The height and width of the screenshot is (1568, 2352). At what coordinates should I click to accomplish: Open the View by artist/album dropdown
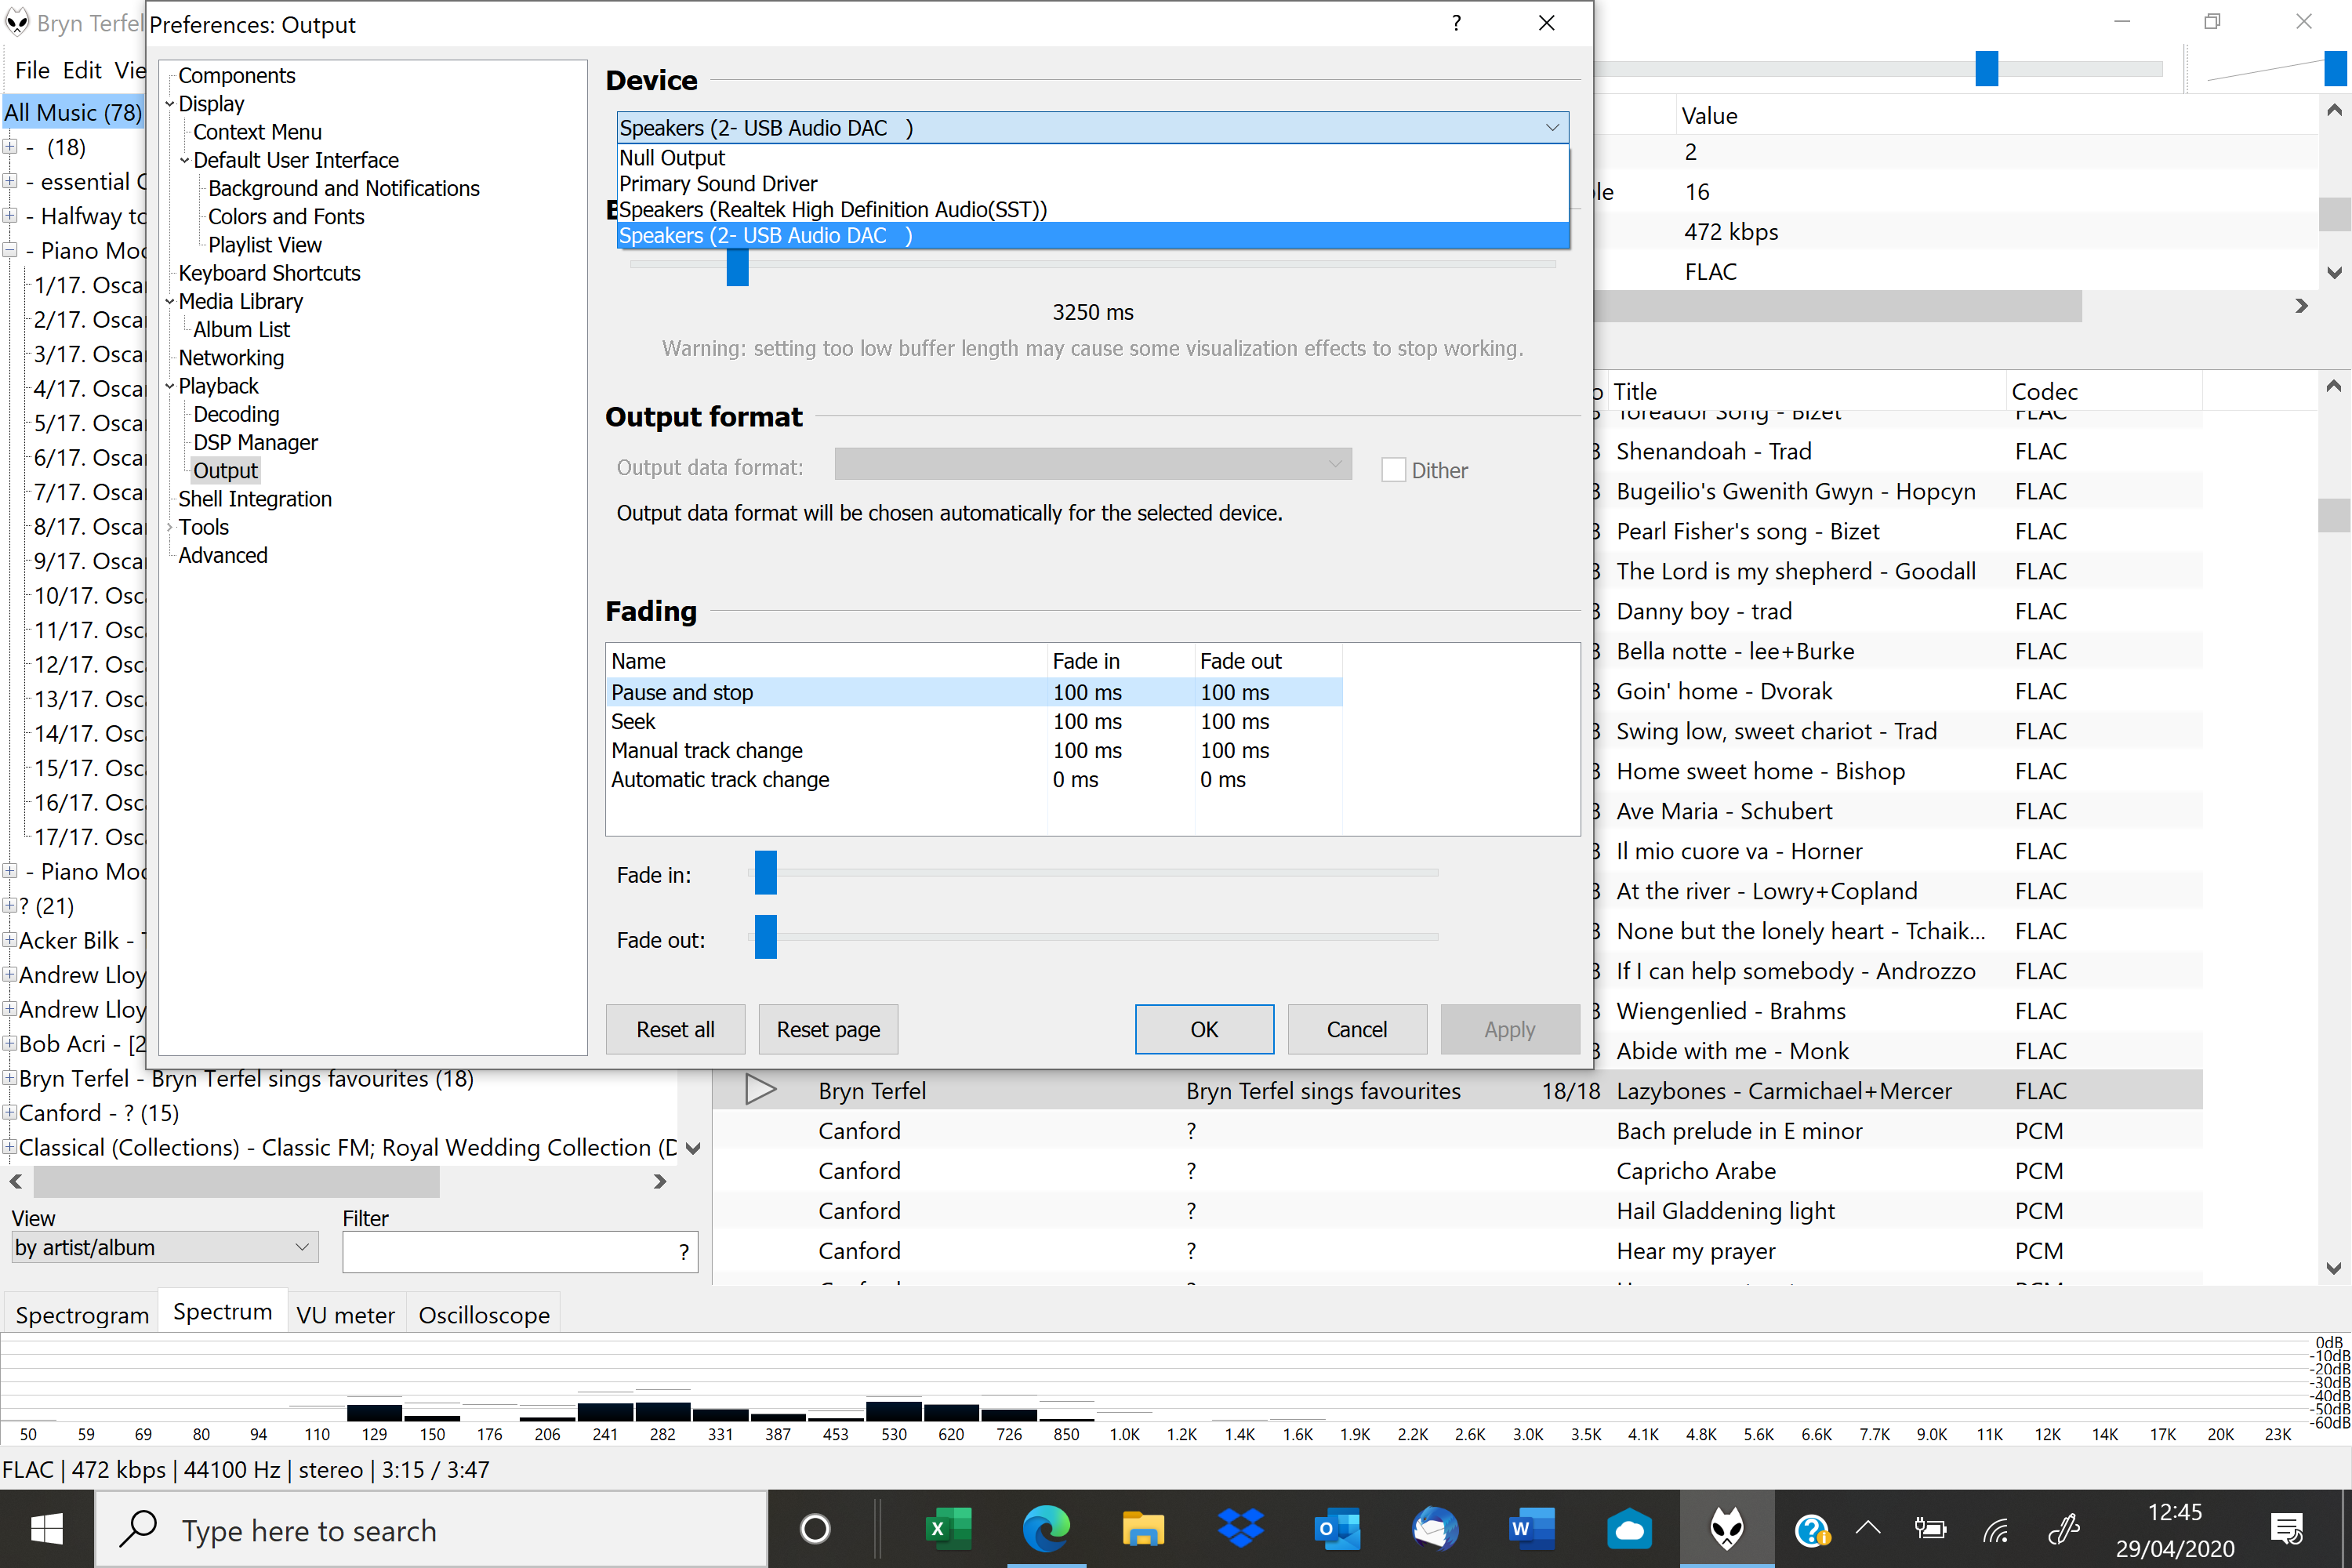click(x=164, y=1247)
